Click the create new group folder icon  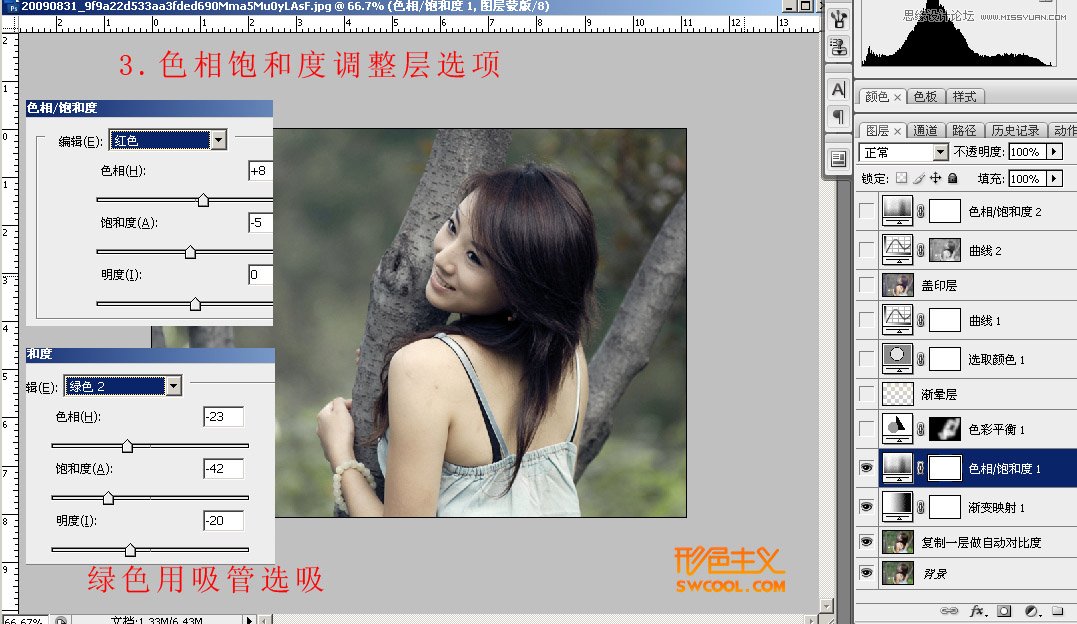coord(1058,610)
